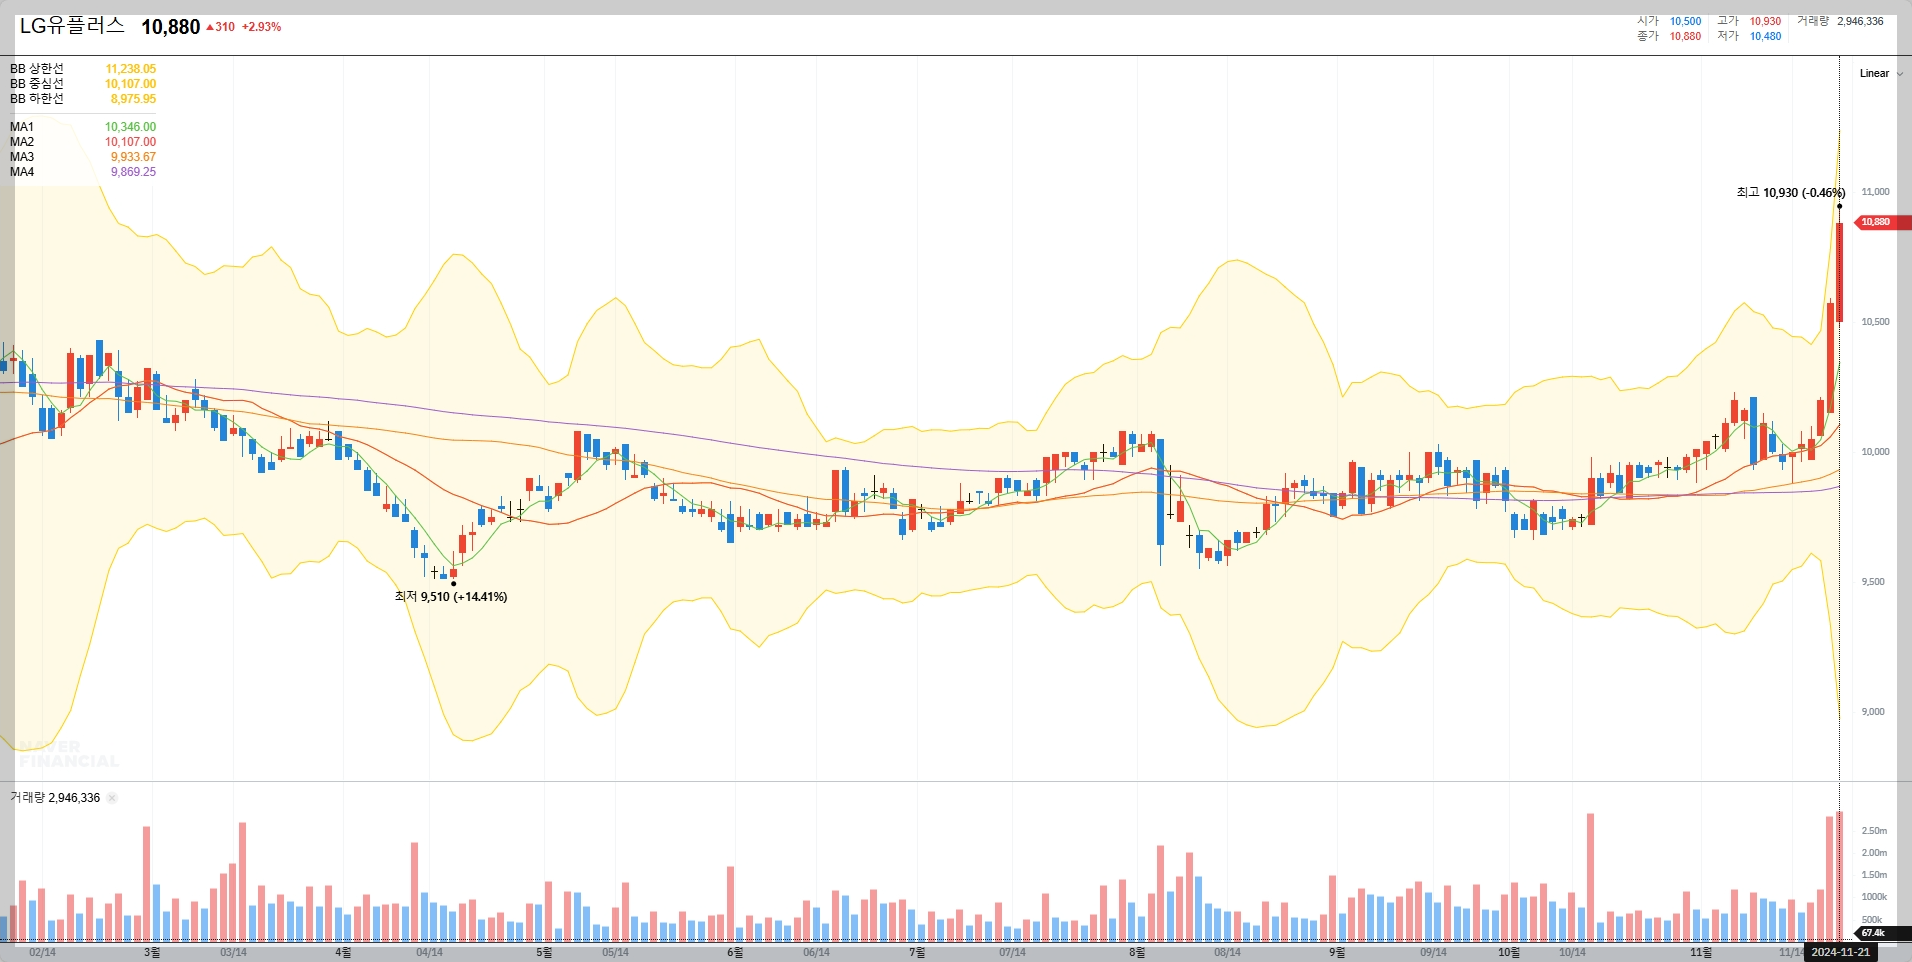Select the MA1 moving average label
The height and width of the screenshot is (962, 1912).
coord(22,127)
